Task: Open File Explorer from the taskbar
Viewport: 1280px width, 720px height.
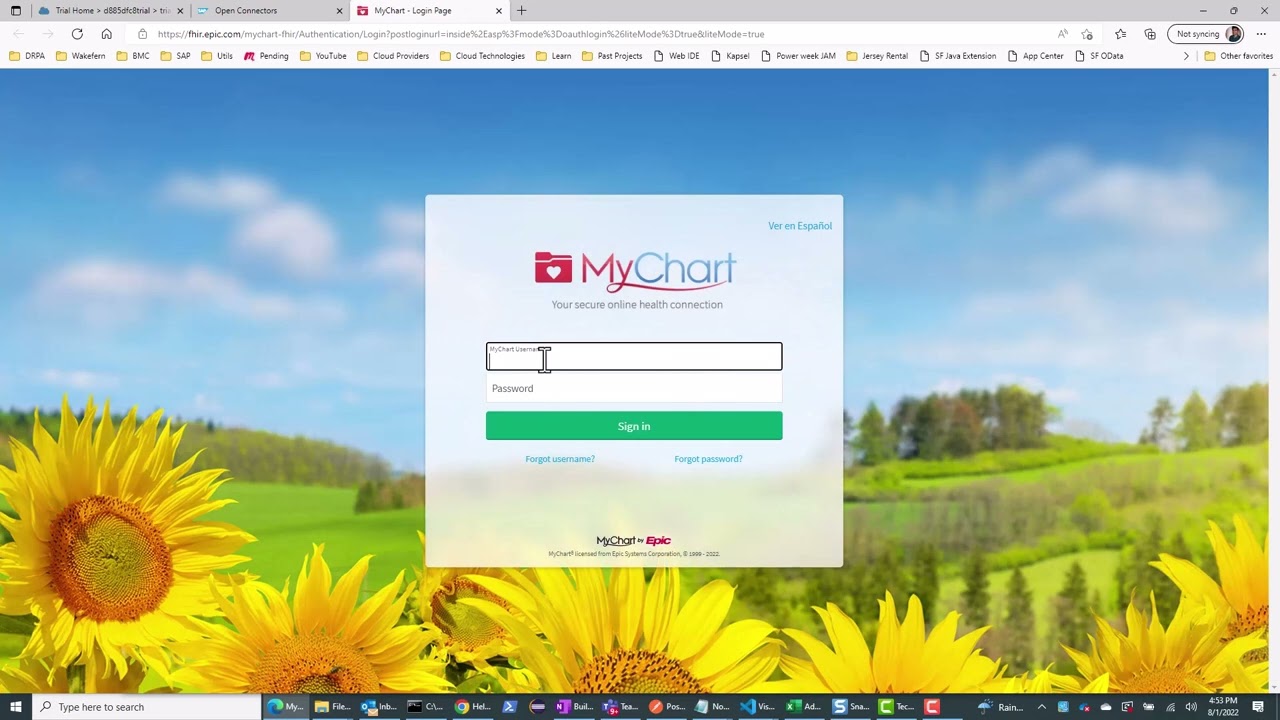Action: tap(332, 707)
